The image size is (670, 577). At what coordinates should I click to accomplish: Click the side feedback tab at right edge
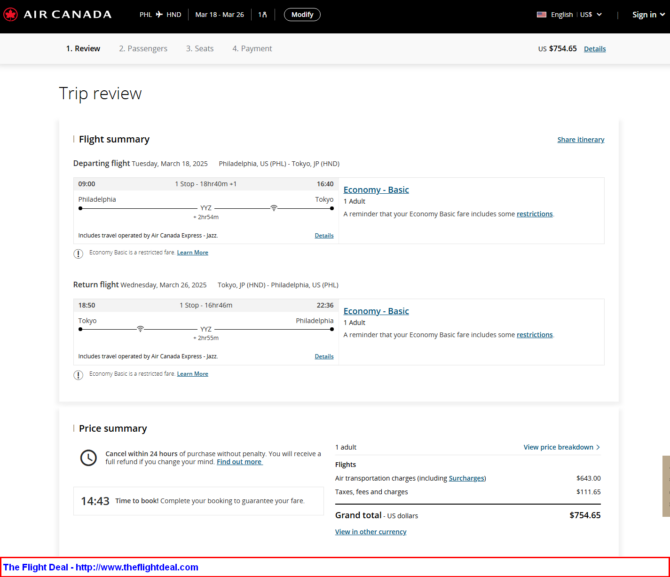point(666,486)
